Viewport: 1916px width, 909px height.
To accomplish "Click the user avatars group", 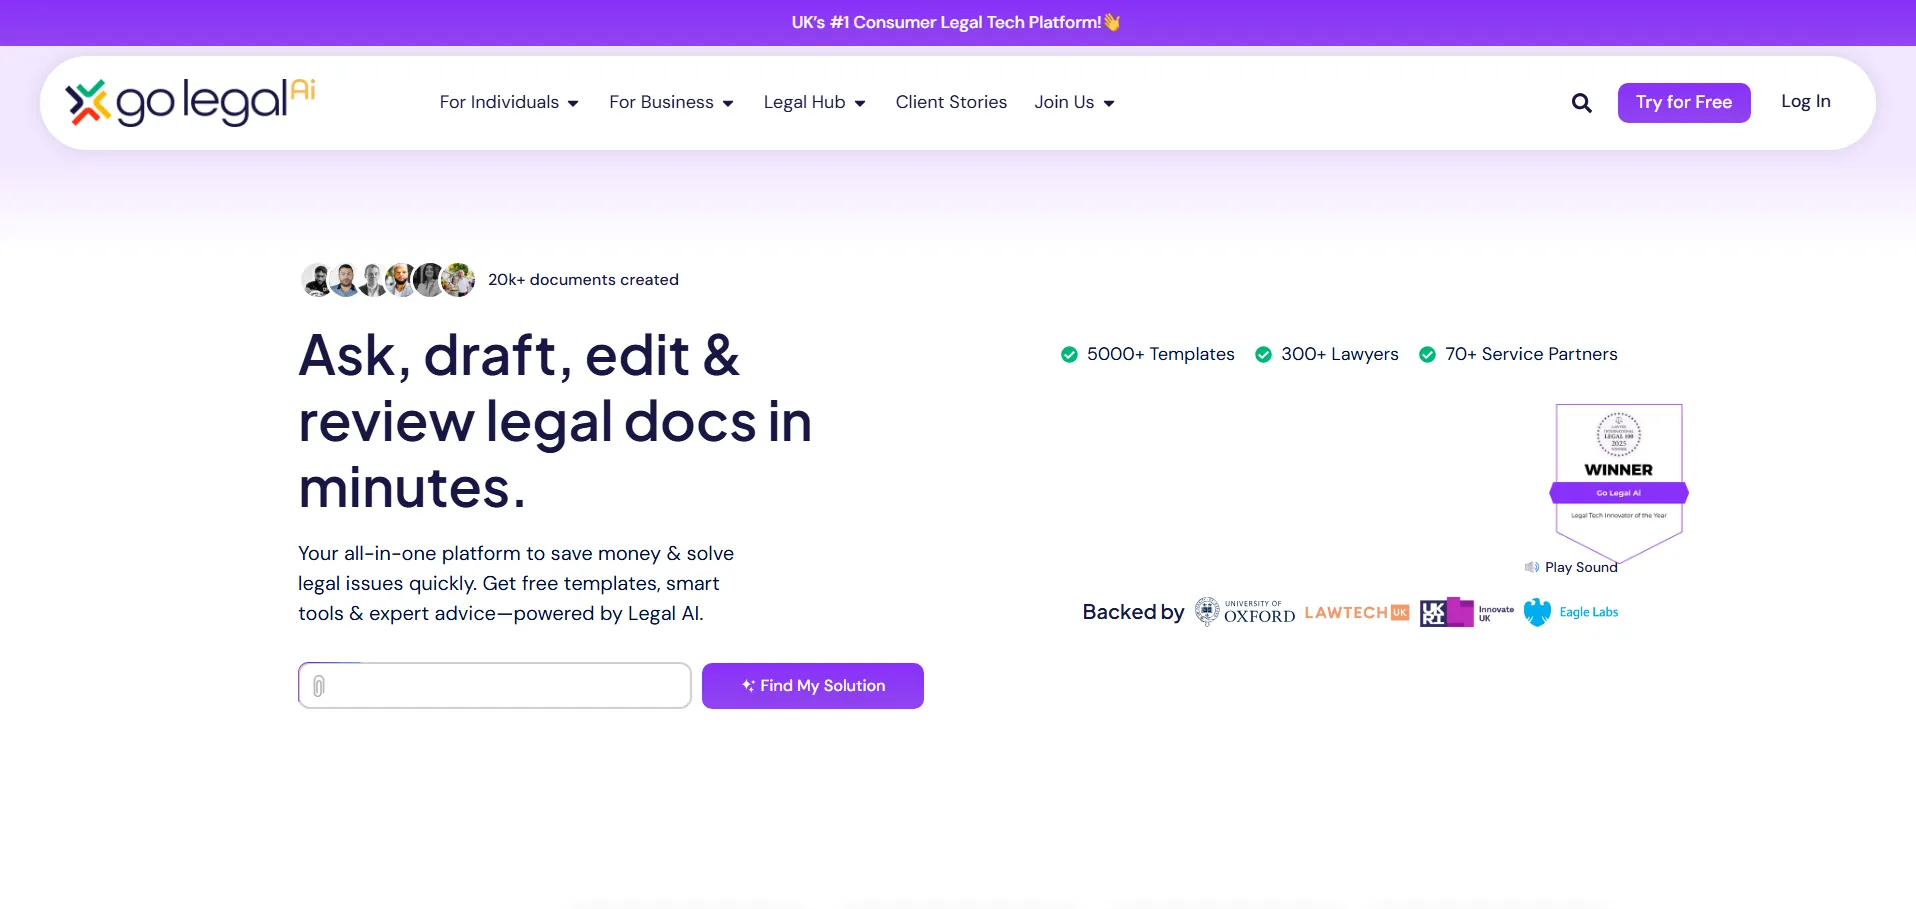I will coord(388,280).
